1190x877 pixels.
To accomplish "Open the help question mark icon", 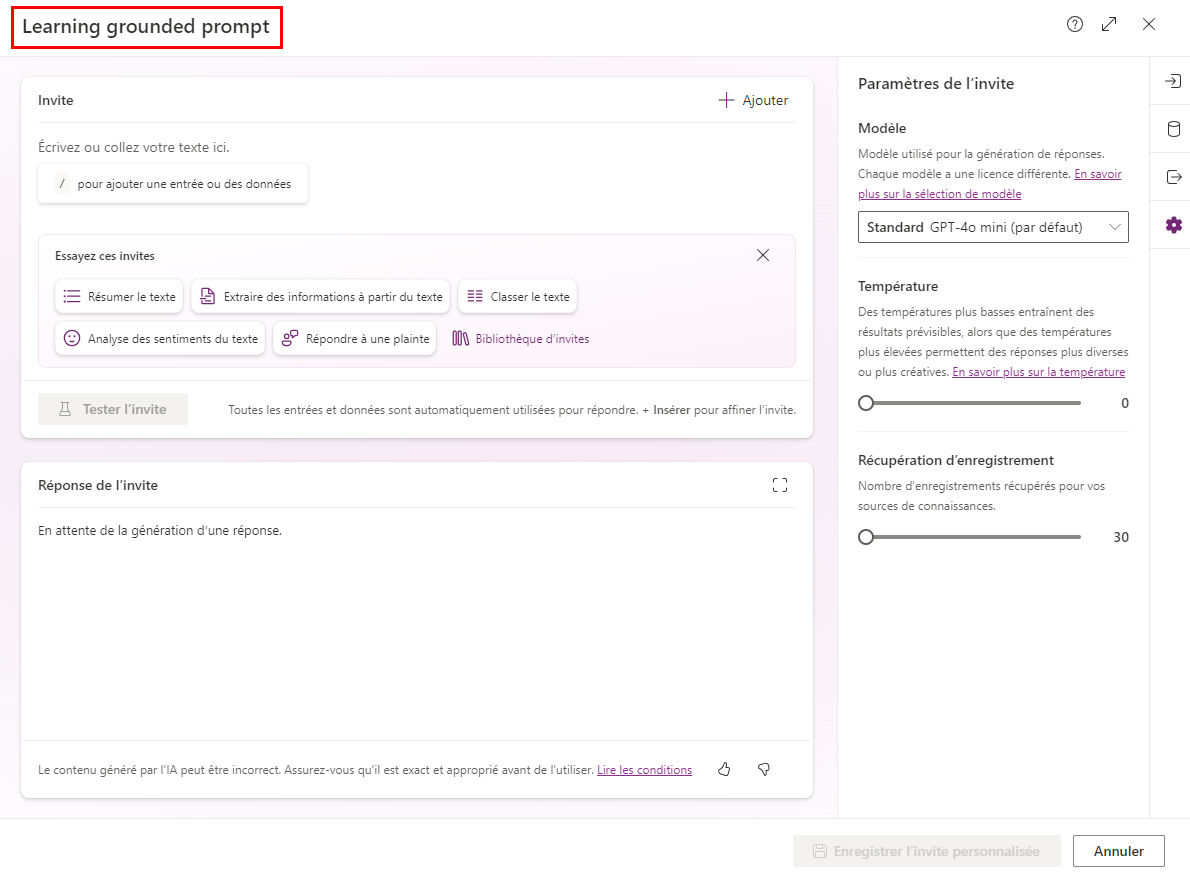I will [1075, 24].
